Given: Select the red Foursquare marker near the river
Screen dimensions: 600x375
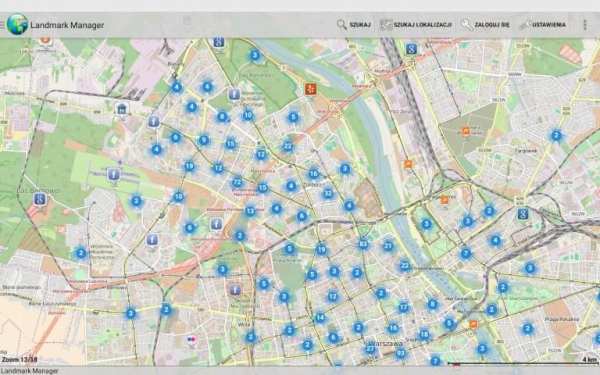Looking at the screenshot, I should point(310,89).
